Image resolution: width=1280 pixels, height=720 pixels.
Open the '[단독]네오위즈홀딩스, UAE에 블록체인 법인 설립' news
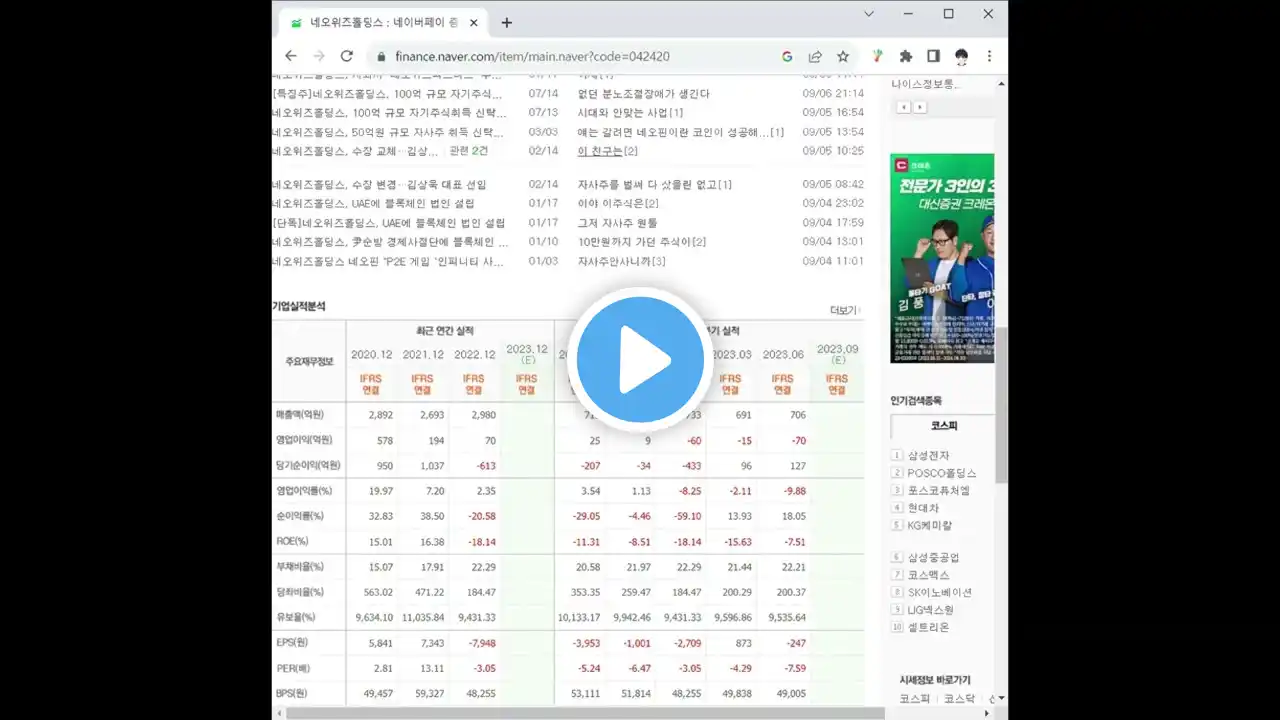point(388,223)
